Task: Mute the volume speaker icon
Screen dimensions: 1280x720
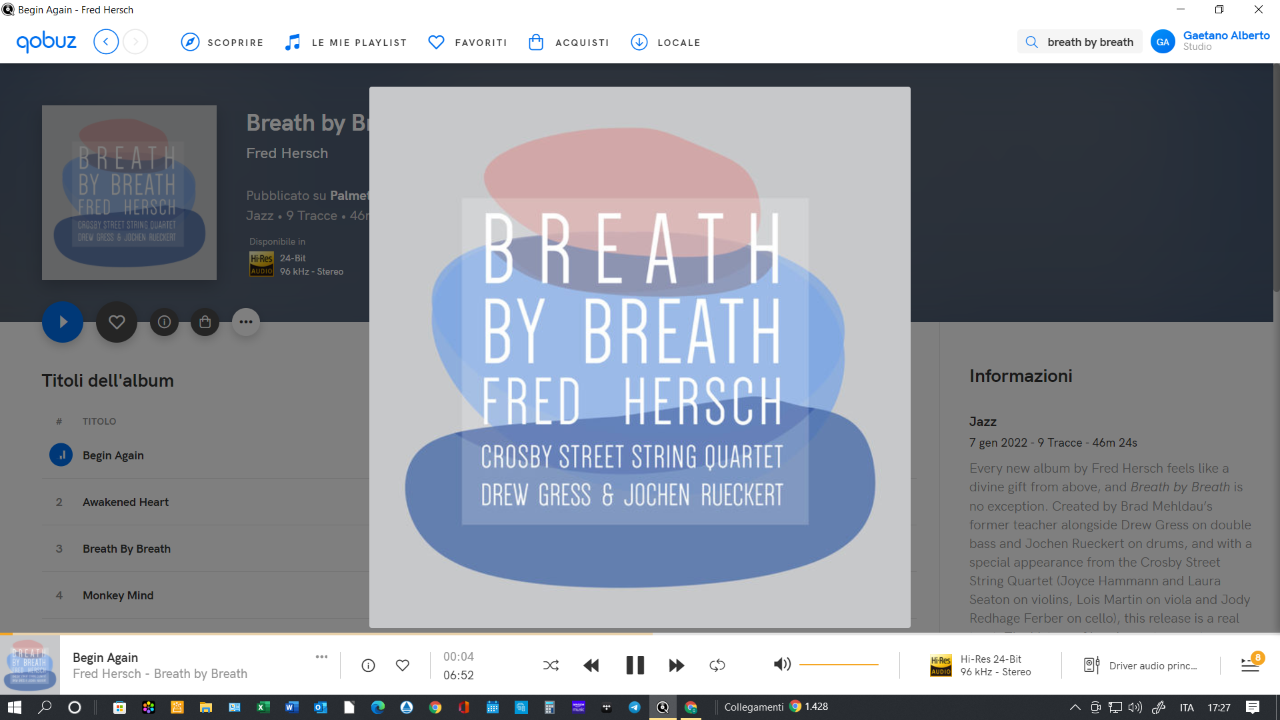Action: pos(782,664)
